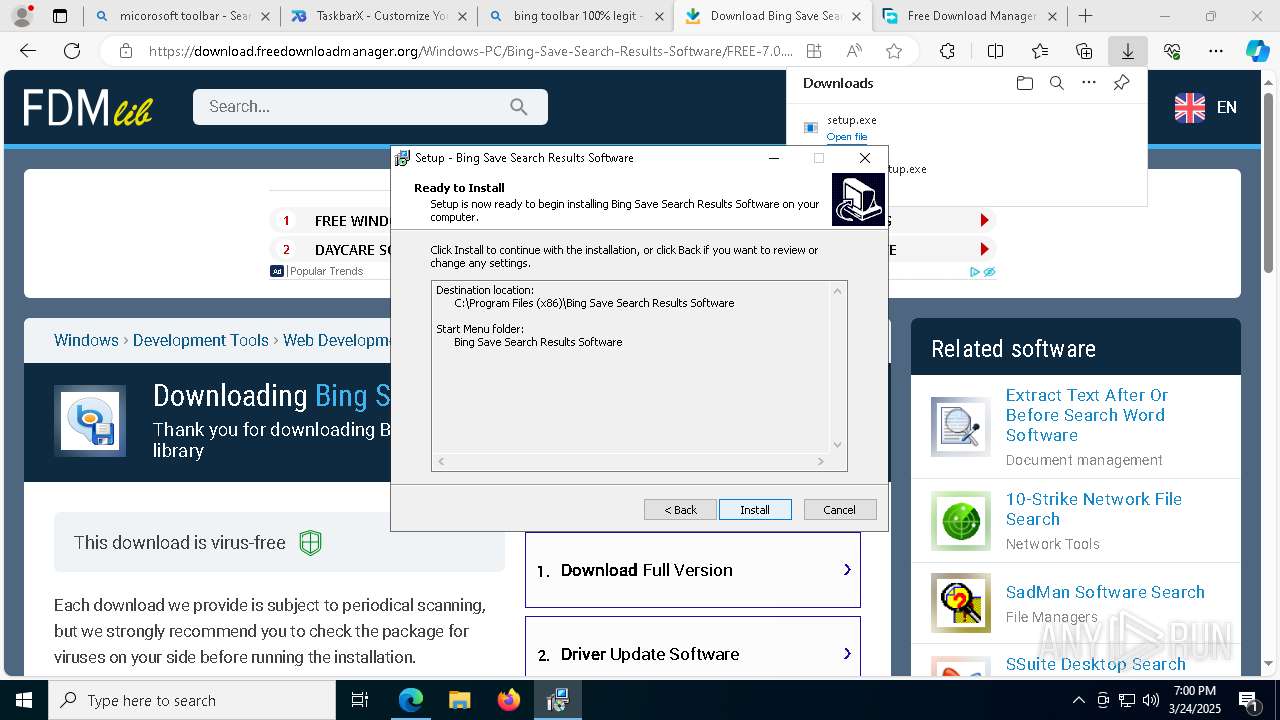
Task: Open Collections icon in toolbar
Action: pos(1084,51)
